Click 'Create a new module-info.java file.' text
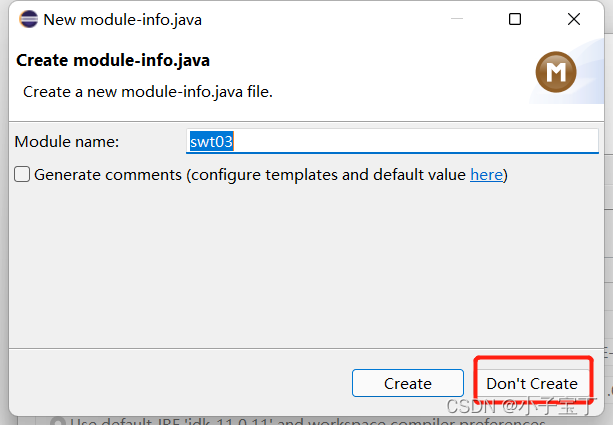Image resolution: width=613 pixels, height=425 pixels. click(x=148, y=92)
